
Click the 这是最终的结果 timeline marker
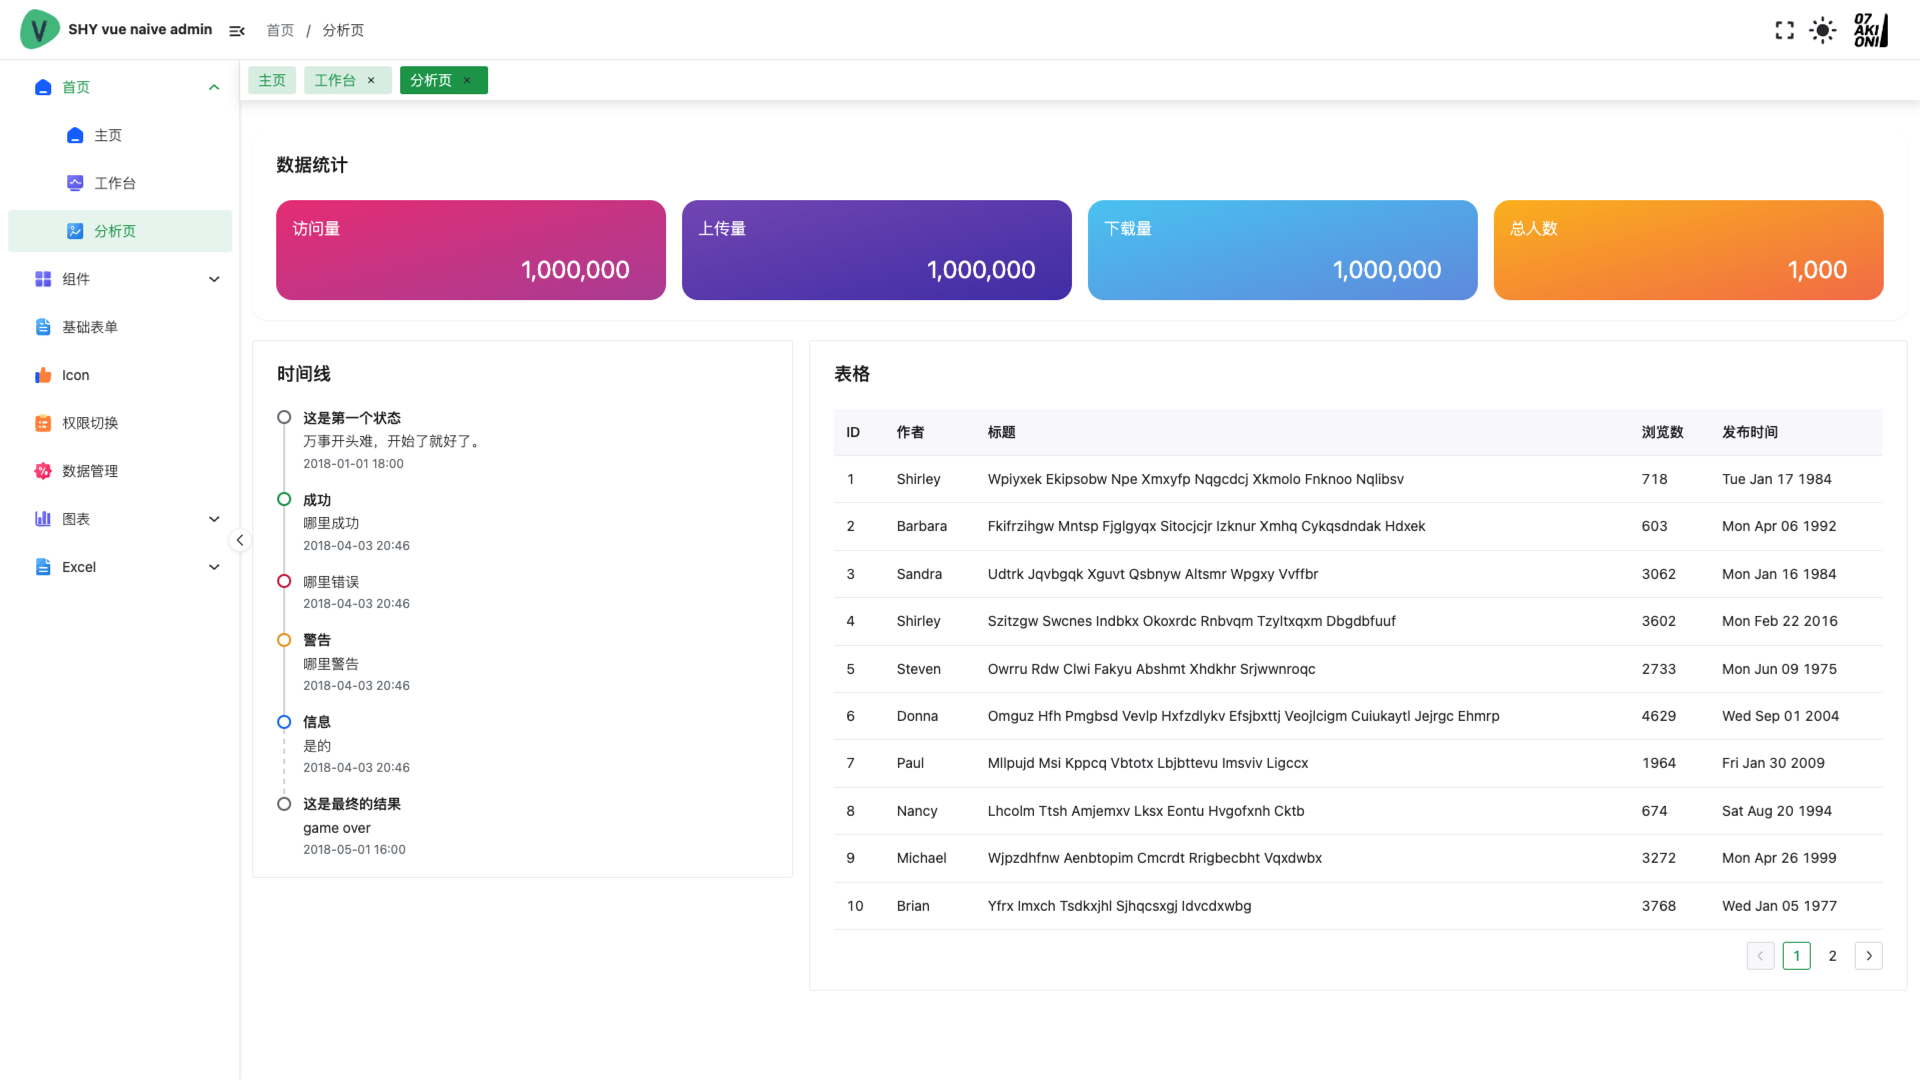tap(284, 804)
